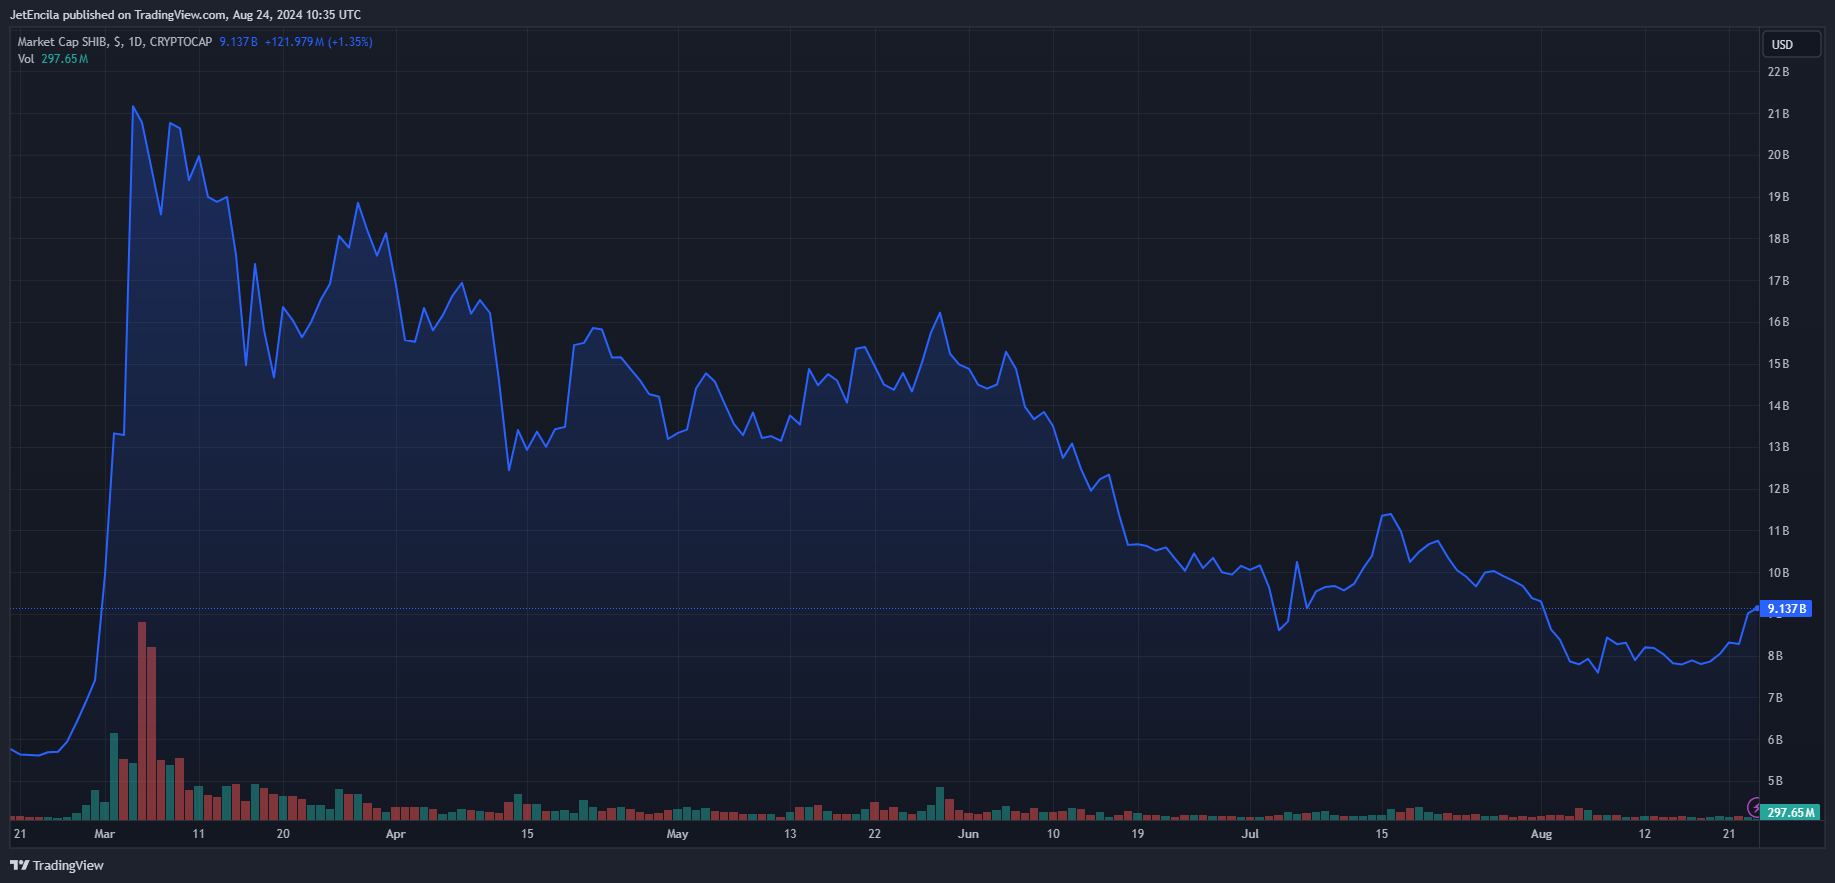Click the Market Cap SHIB symbol title
The image size is (1835, 883).
(114, 42)
